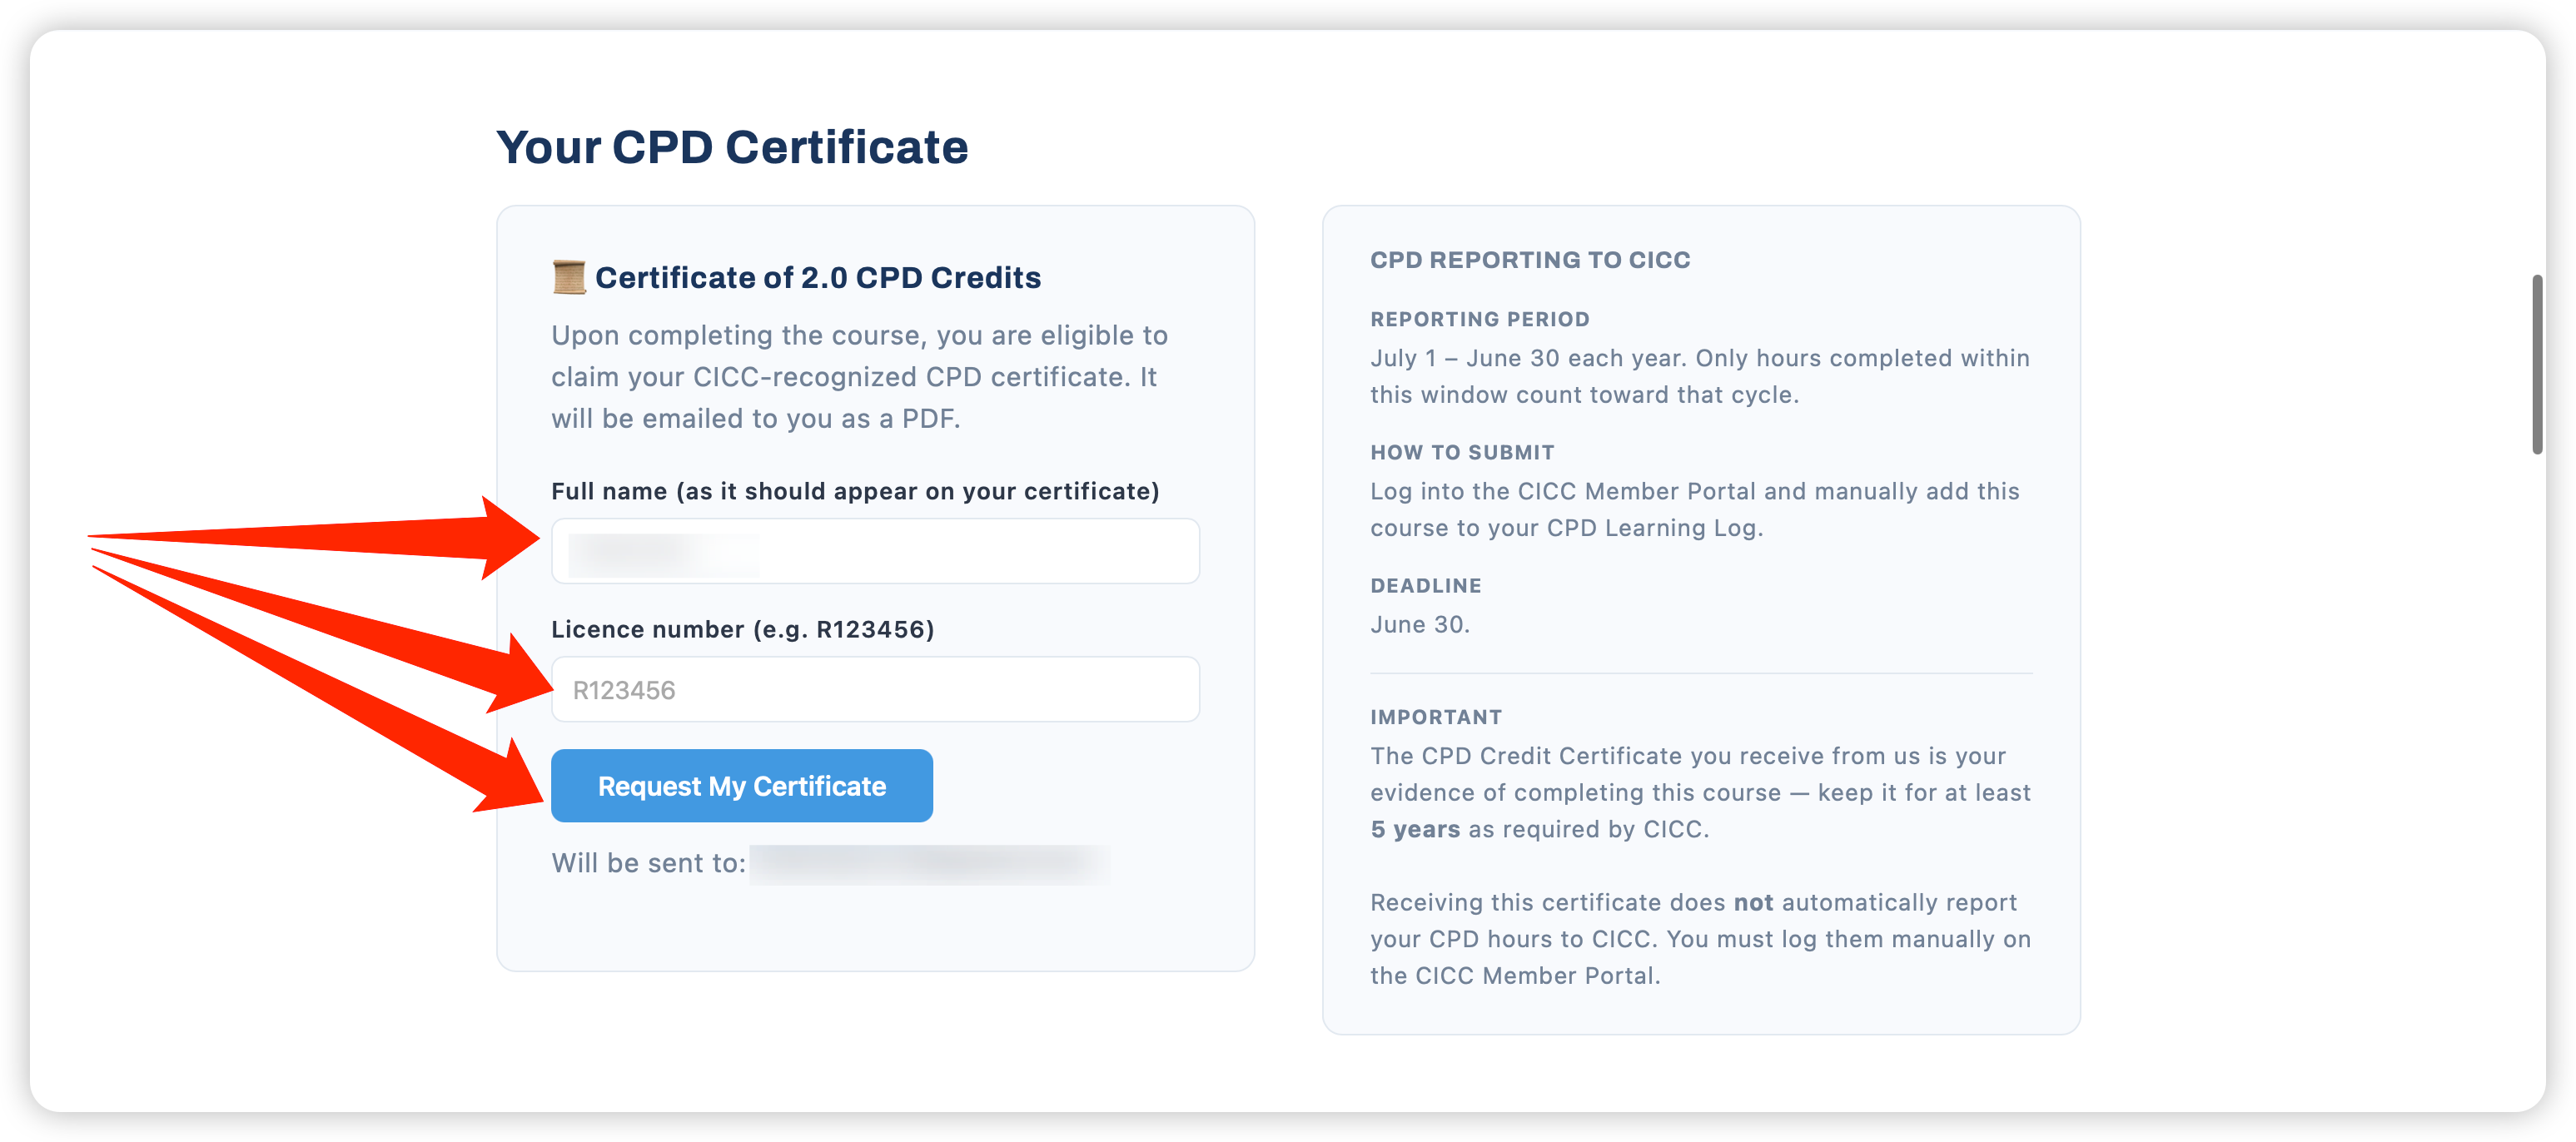Click the 'IMPORTANT' label
Screen dimensions: 2576x1142
click(1435, 717)
